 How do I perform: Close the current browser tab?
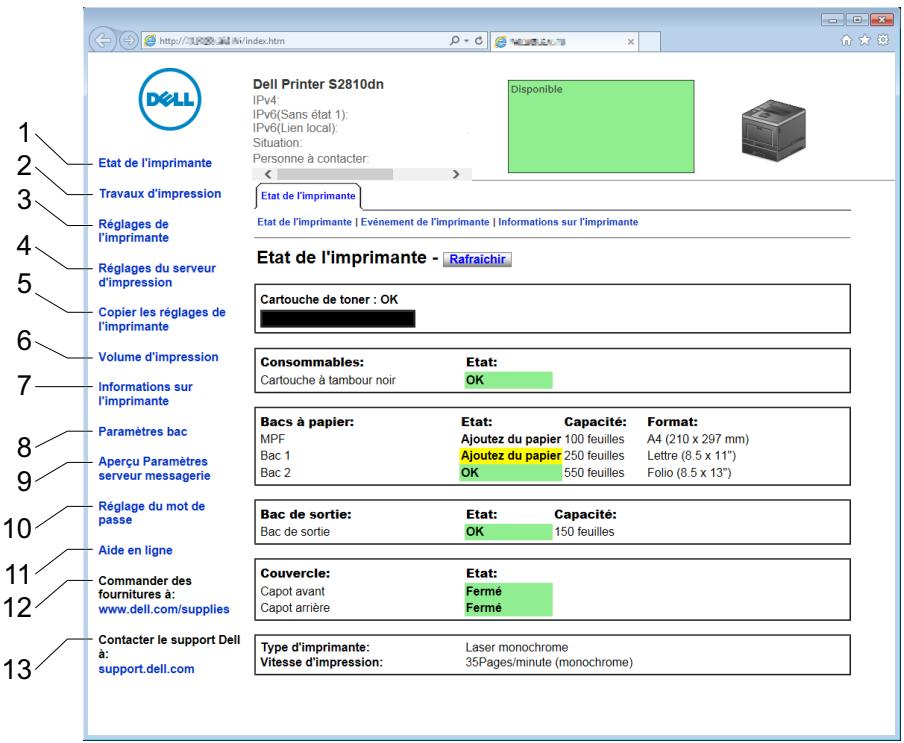pos(630,42)
